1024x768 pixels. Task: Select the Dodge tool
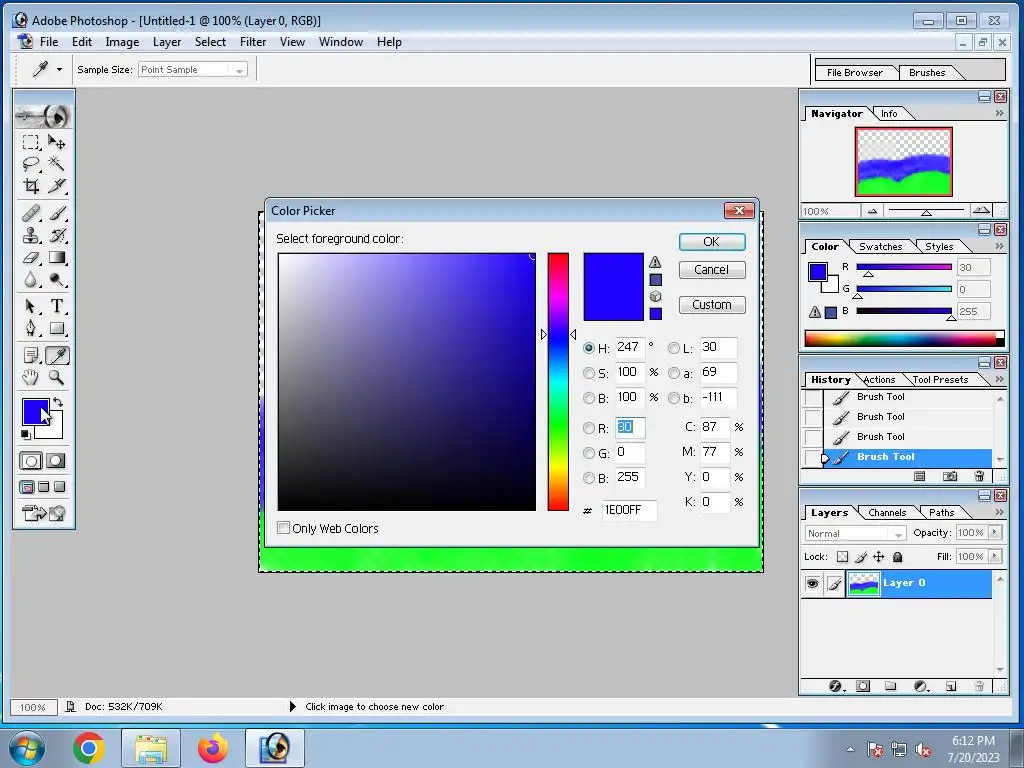pos(57,280)
